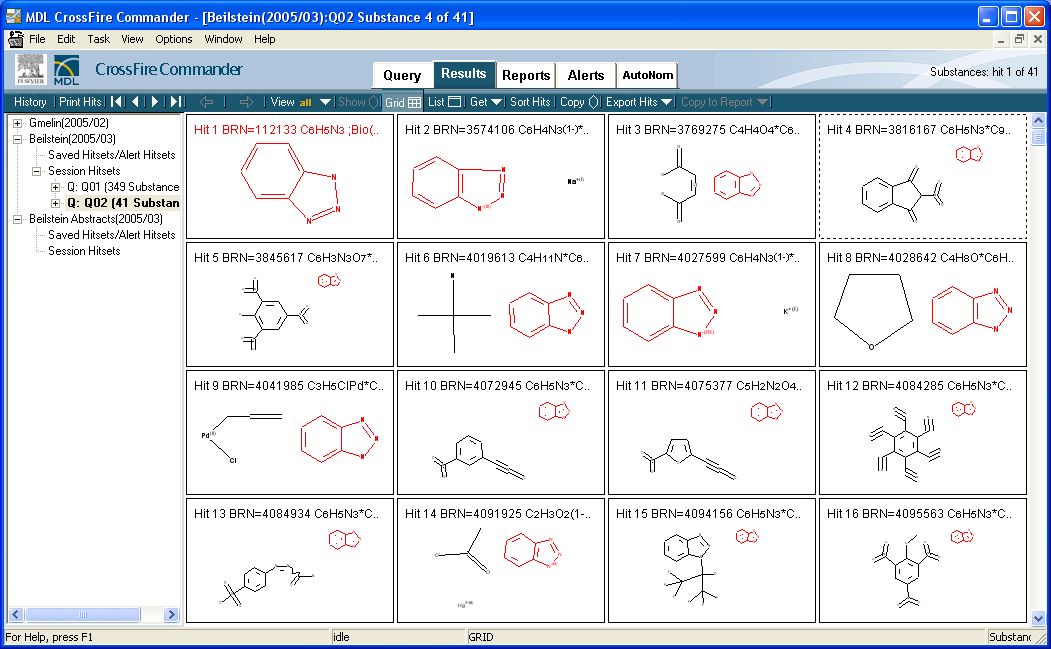This screenshot has width=1051, height=649.
Task: Switch results to List view
Action: (444, 102)
